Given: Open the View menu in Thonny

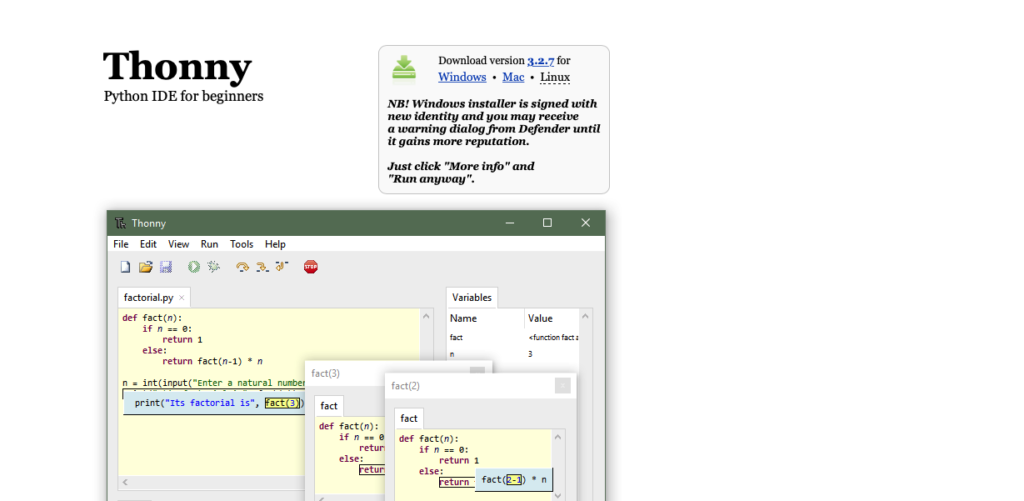Looking at the screenshot, I should click(178, 244).
